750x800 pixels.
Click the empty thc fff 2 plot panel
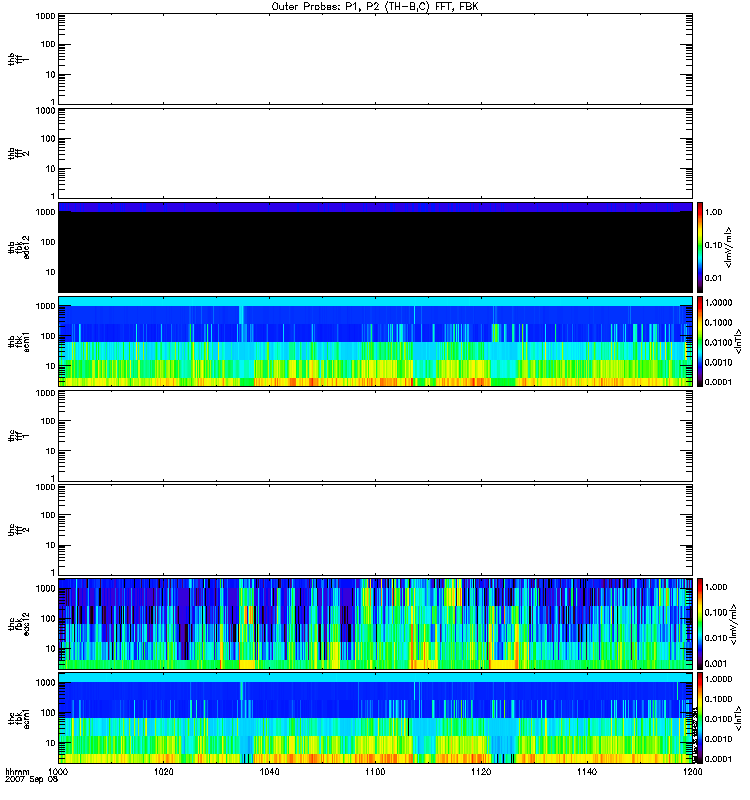[375, 530]
